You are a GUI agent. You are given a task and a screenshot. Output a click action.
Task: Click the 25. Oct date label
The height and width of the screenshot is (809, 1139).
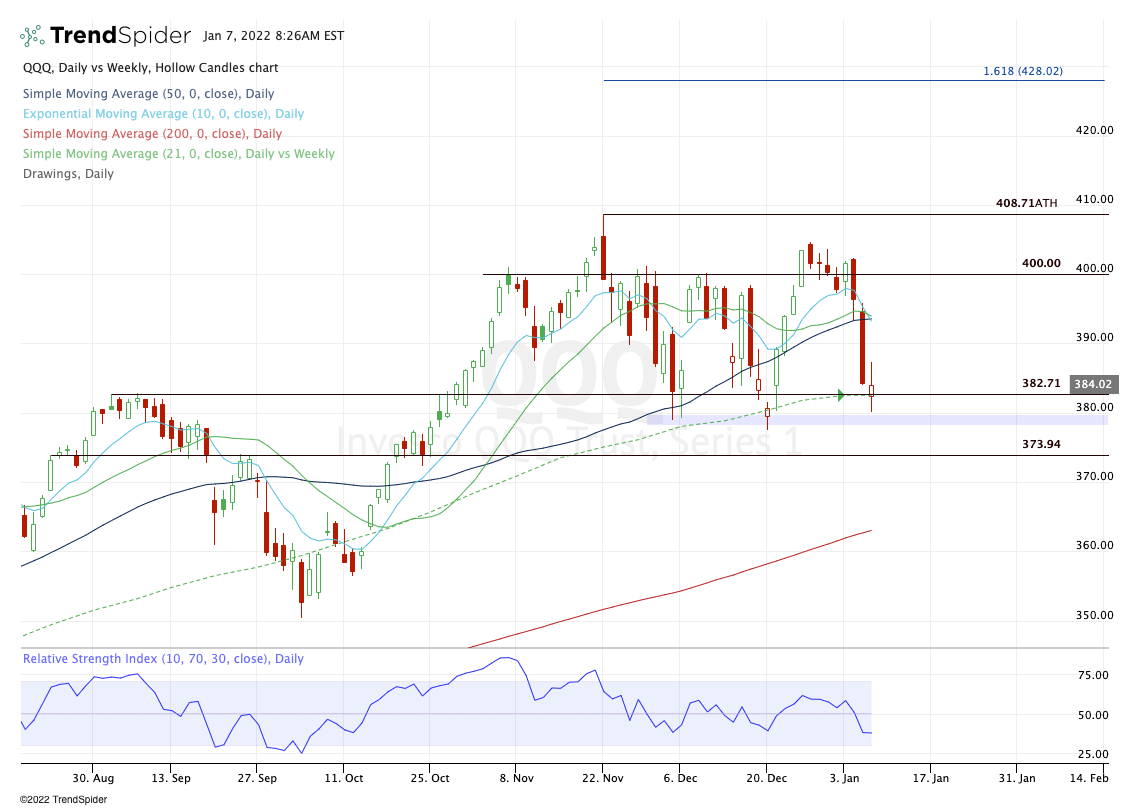point(429,778)
